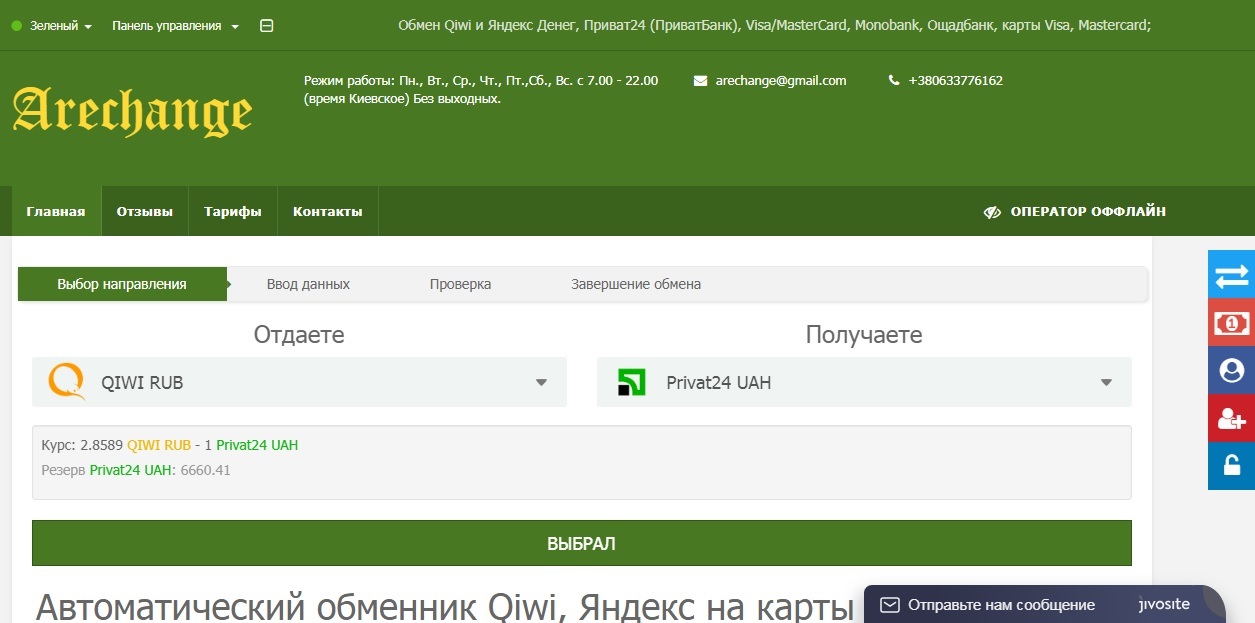Click the Arechange logo
Image resolution: width=1255 pixels, height=623 pixels.
tap(132, 110)
